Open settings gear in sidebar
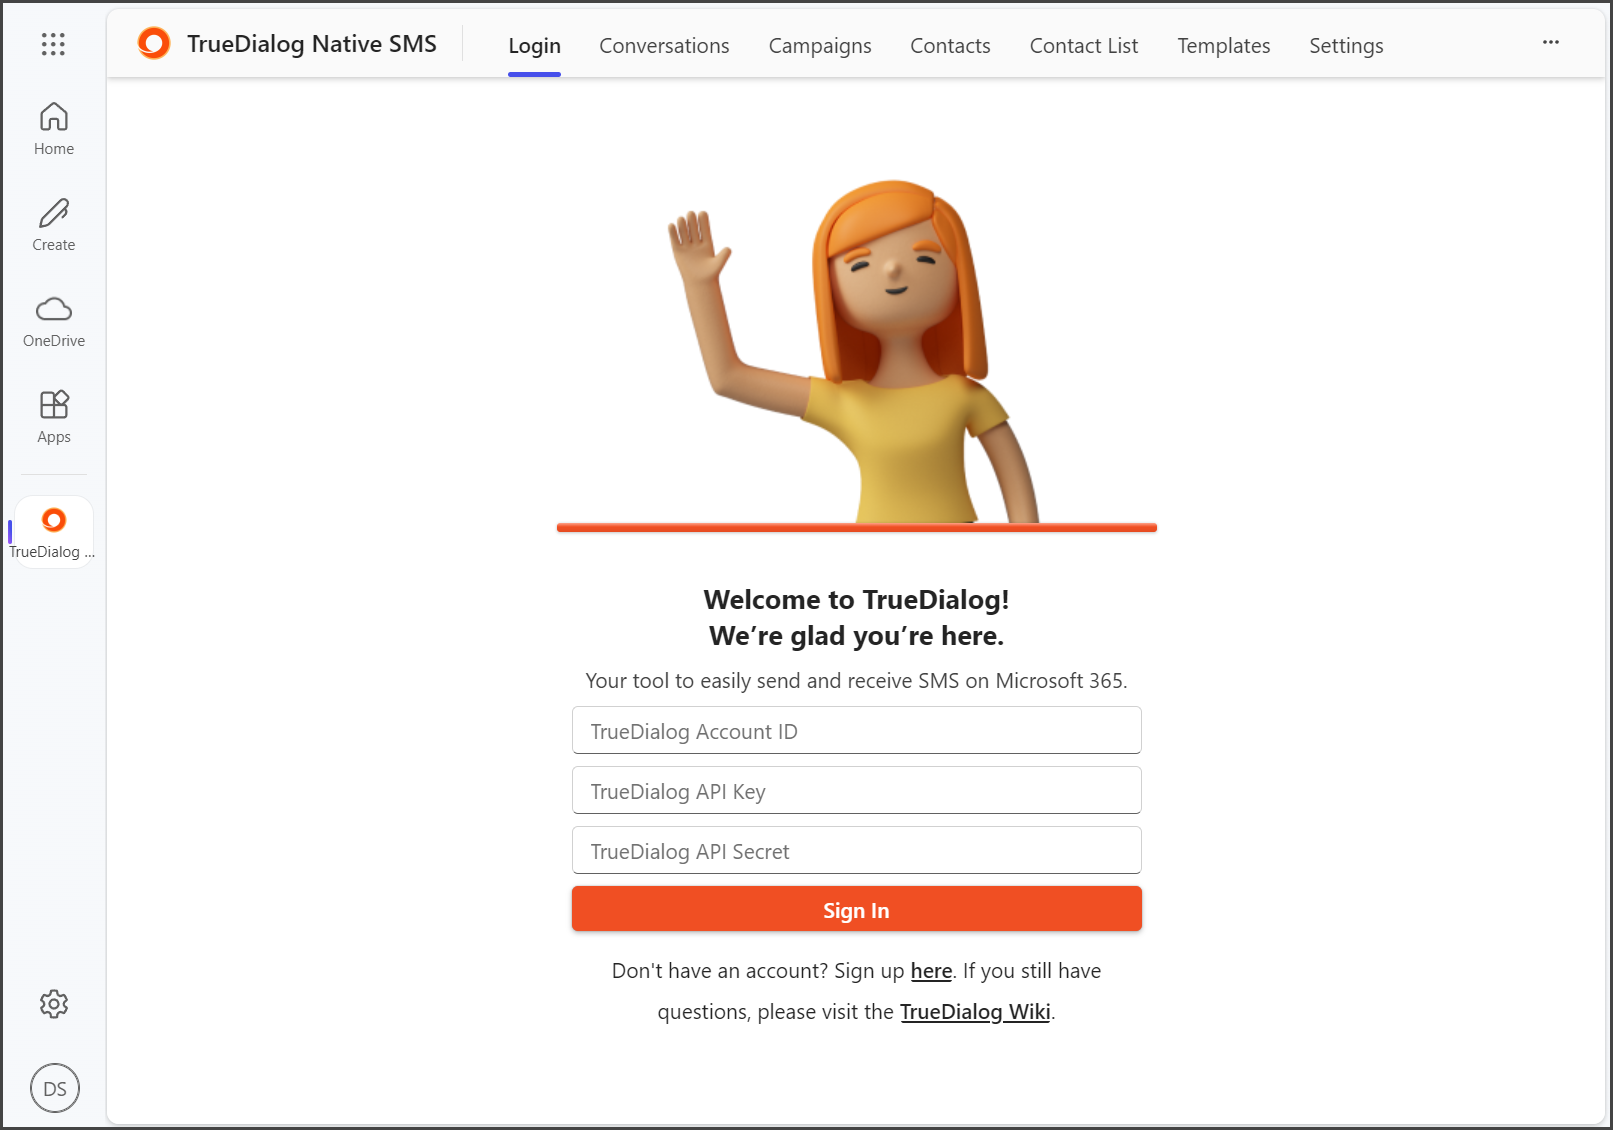 (54, 1004)
